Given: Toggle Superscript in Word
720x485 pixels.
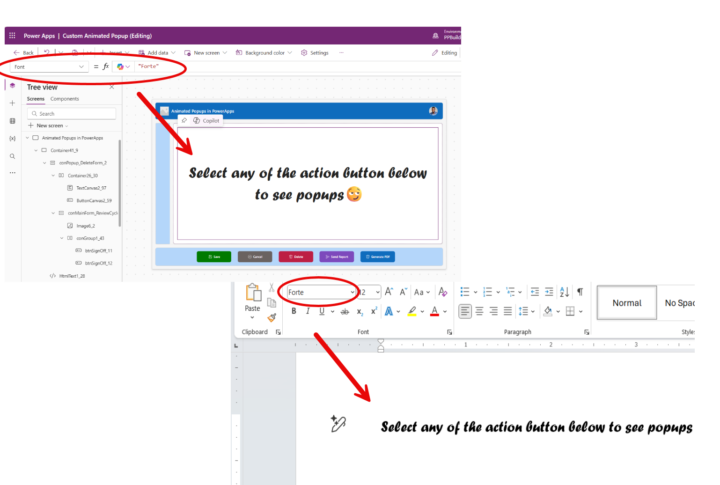Looking at the screenshot, I should (x=374, y=311).
